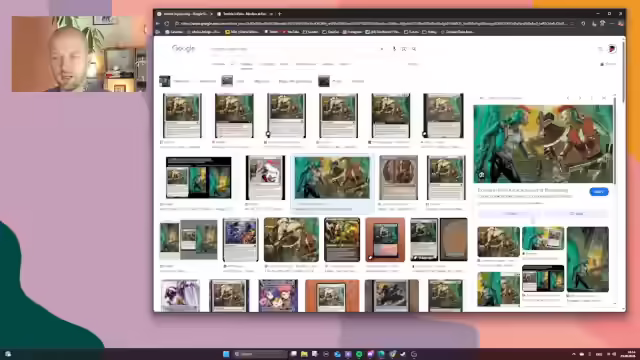Click the Windows taskbar search box
The width and height of the screenshot is (640, 360).
click(260, 354)
